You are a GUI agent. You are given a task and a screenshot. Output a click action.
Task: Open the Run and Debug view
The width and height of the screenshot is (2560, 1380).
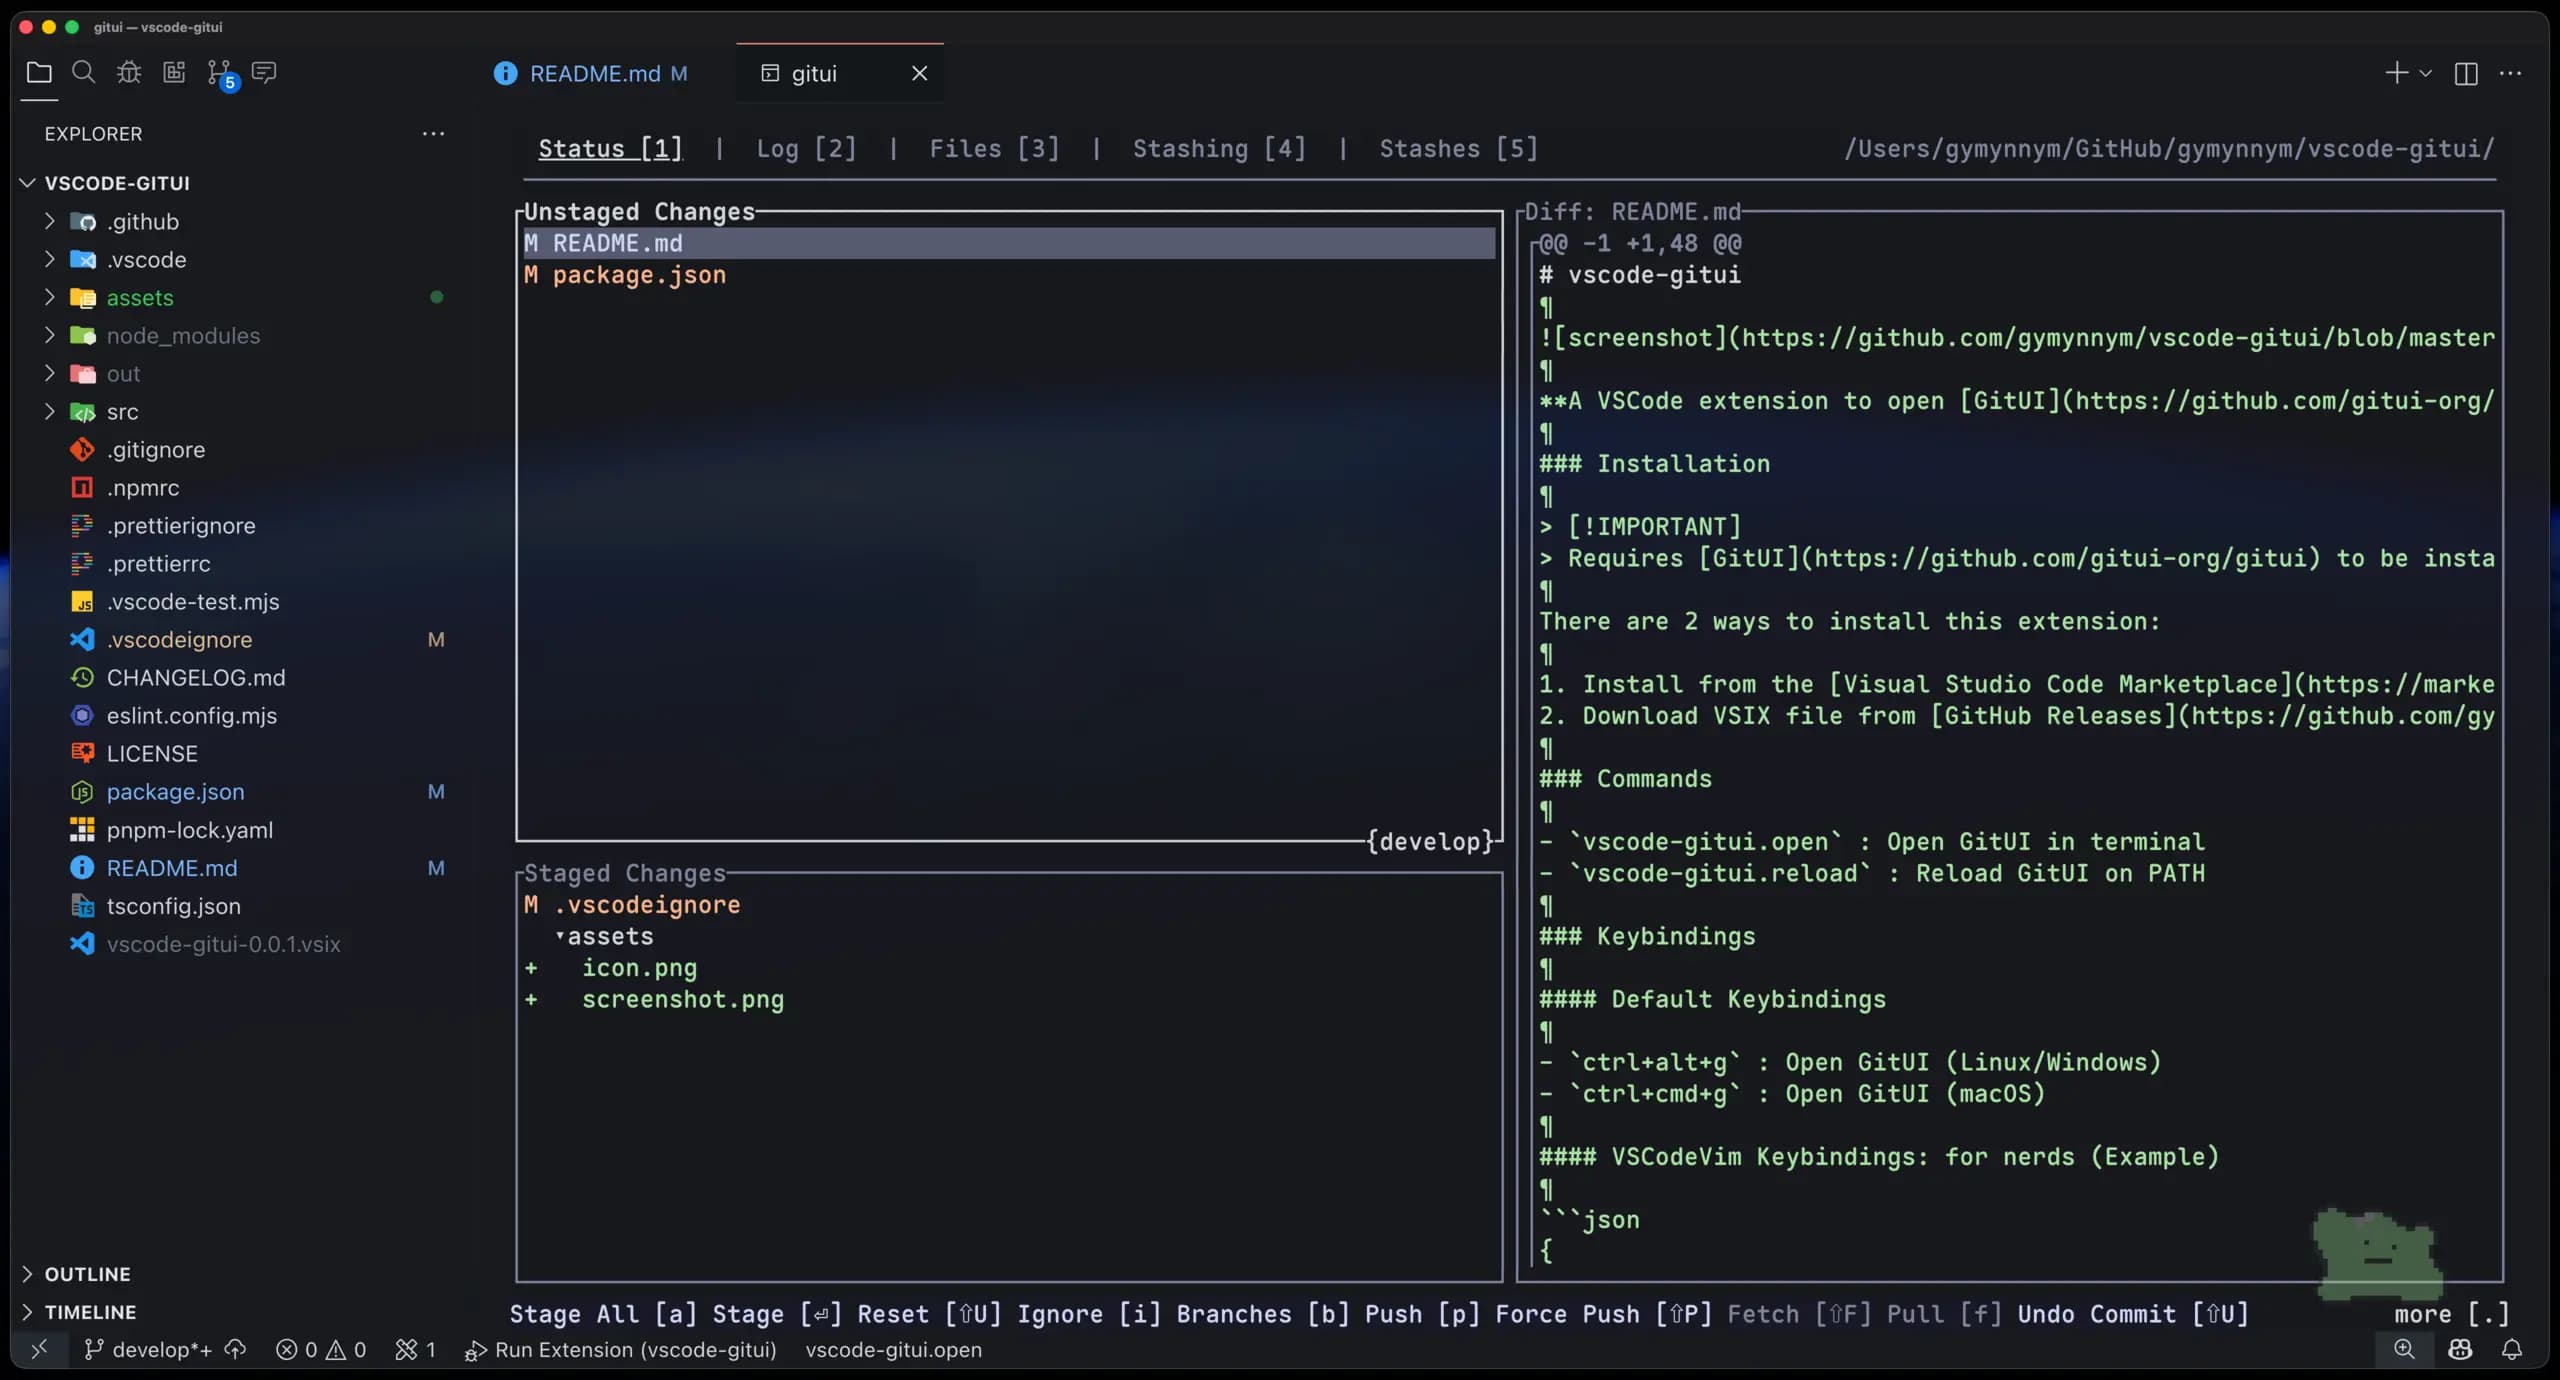(x=128, y=72)
